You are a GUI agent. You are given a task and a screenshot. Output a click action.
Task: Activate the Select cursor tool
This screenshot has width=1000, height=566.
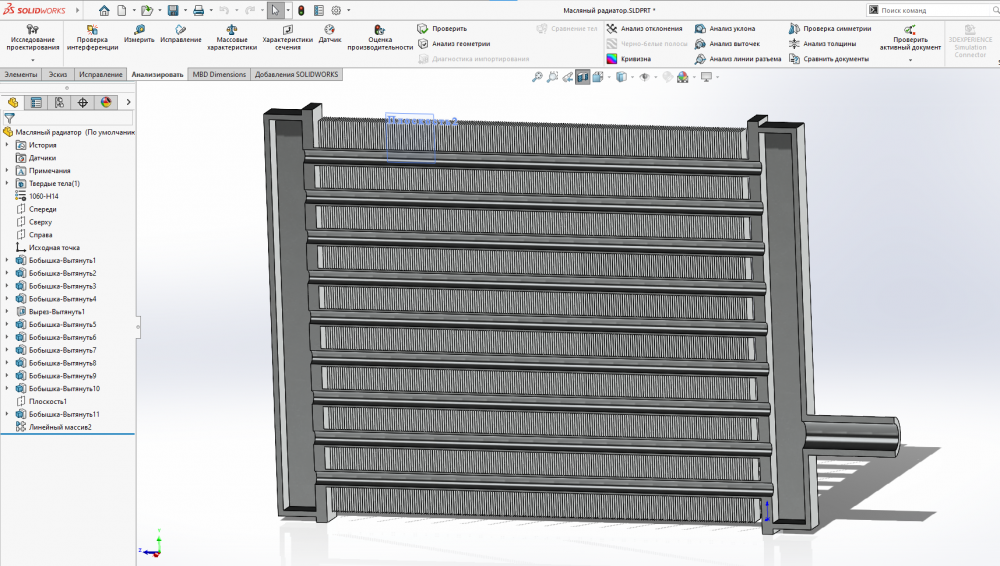point(276,10)
